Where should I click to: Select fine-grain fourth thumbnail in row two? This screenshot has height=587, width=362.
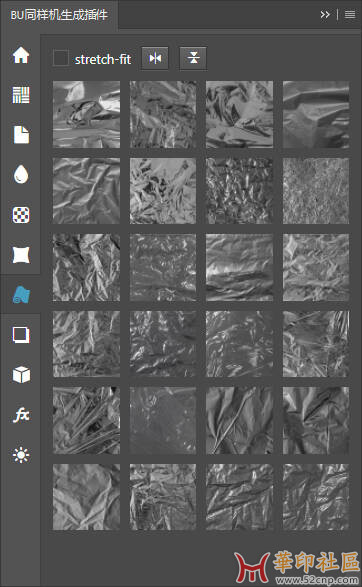pyautogui.click(x=316, y=191)
